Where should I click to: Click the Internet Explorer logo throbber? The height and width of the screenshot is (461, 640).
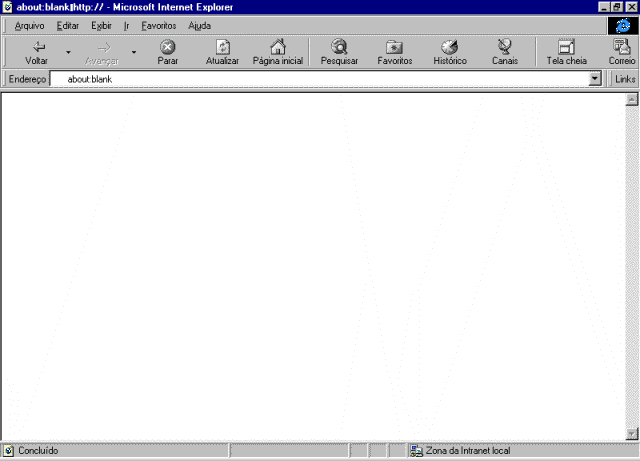pyautogui.click(x=623, y=26)
